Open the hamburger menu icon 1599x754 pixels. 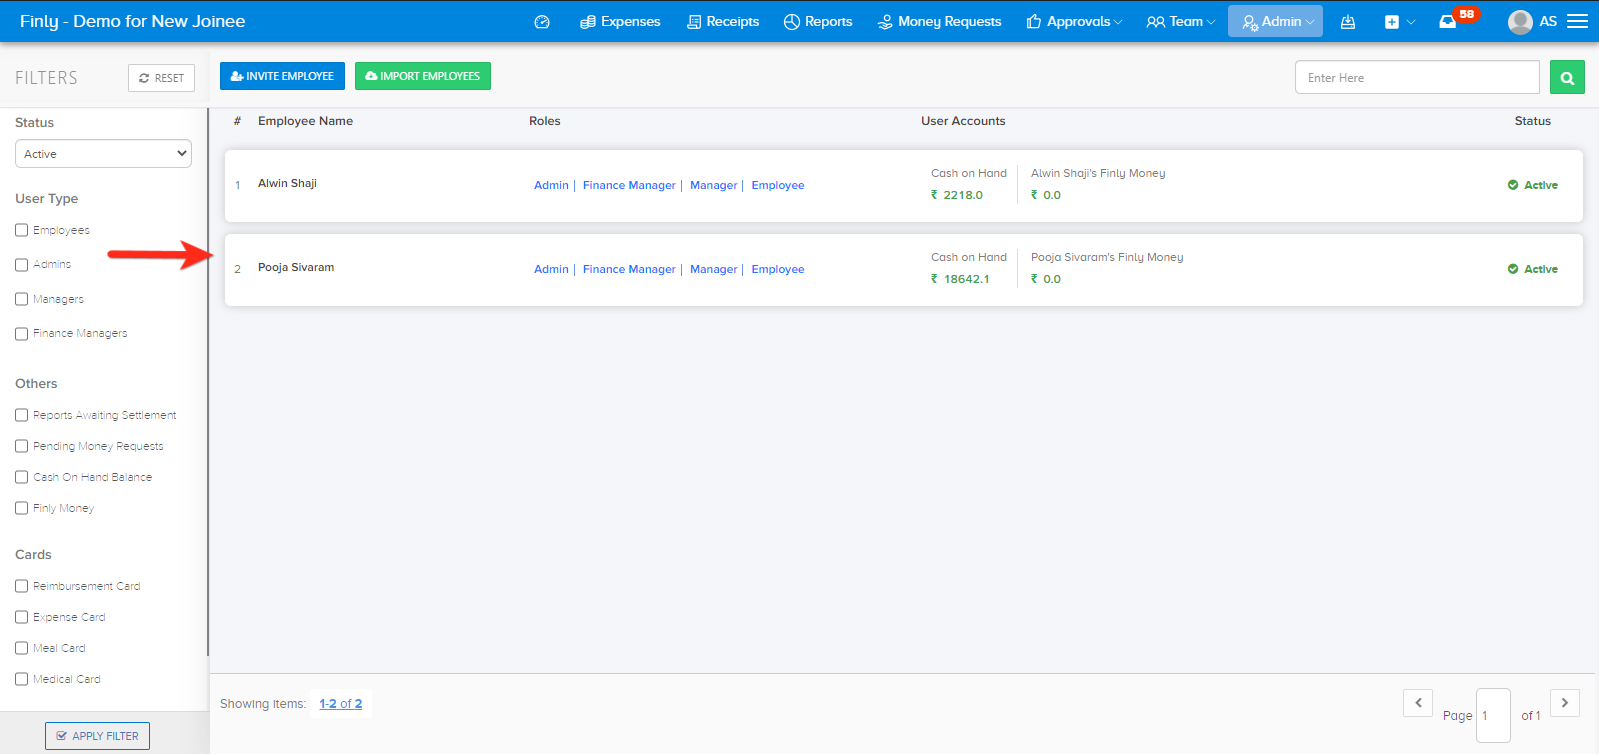(1577, 21)
